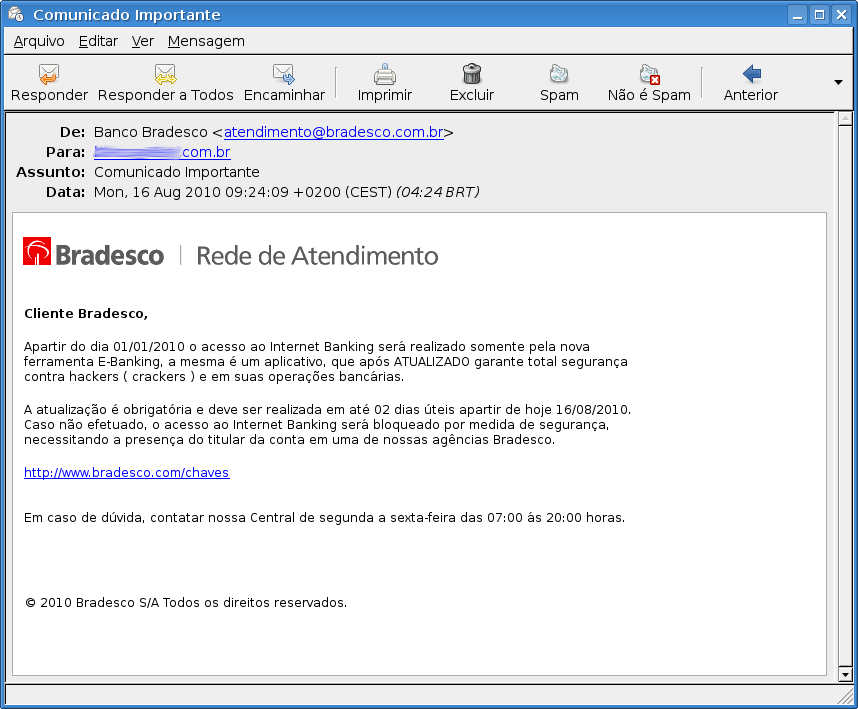Click the sender name "Banco Bradesco"
Image resolution: width=858 pixels, height=709 pixels.
coord(150,132)
